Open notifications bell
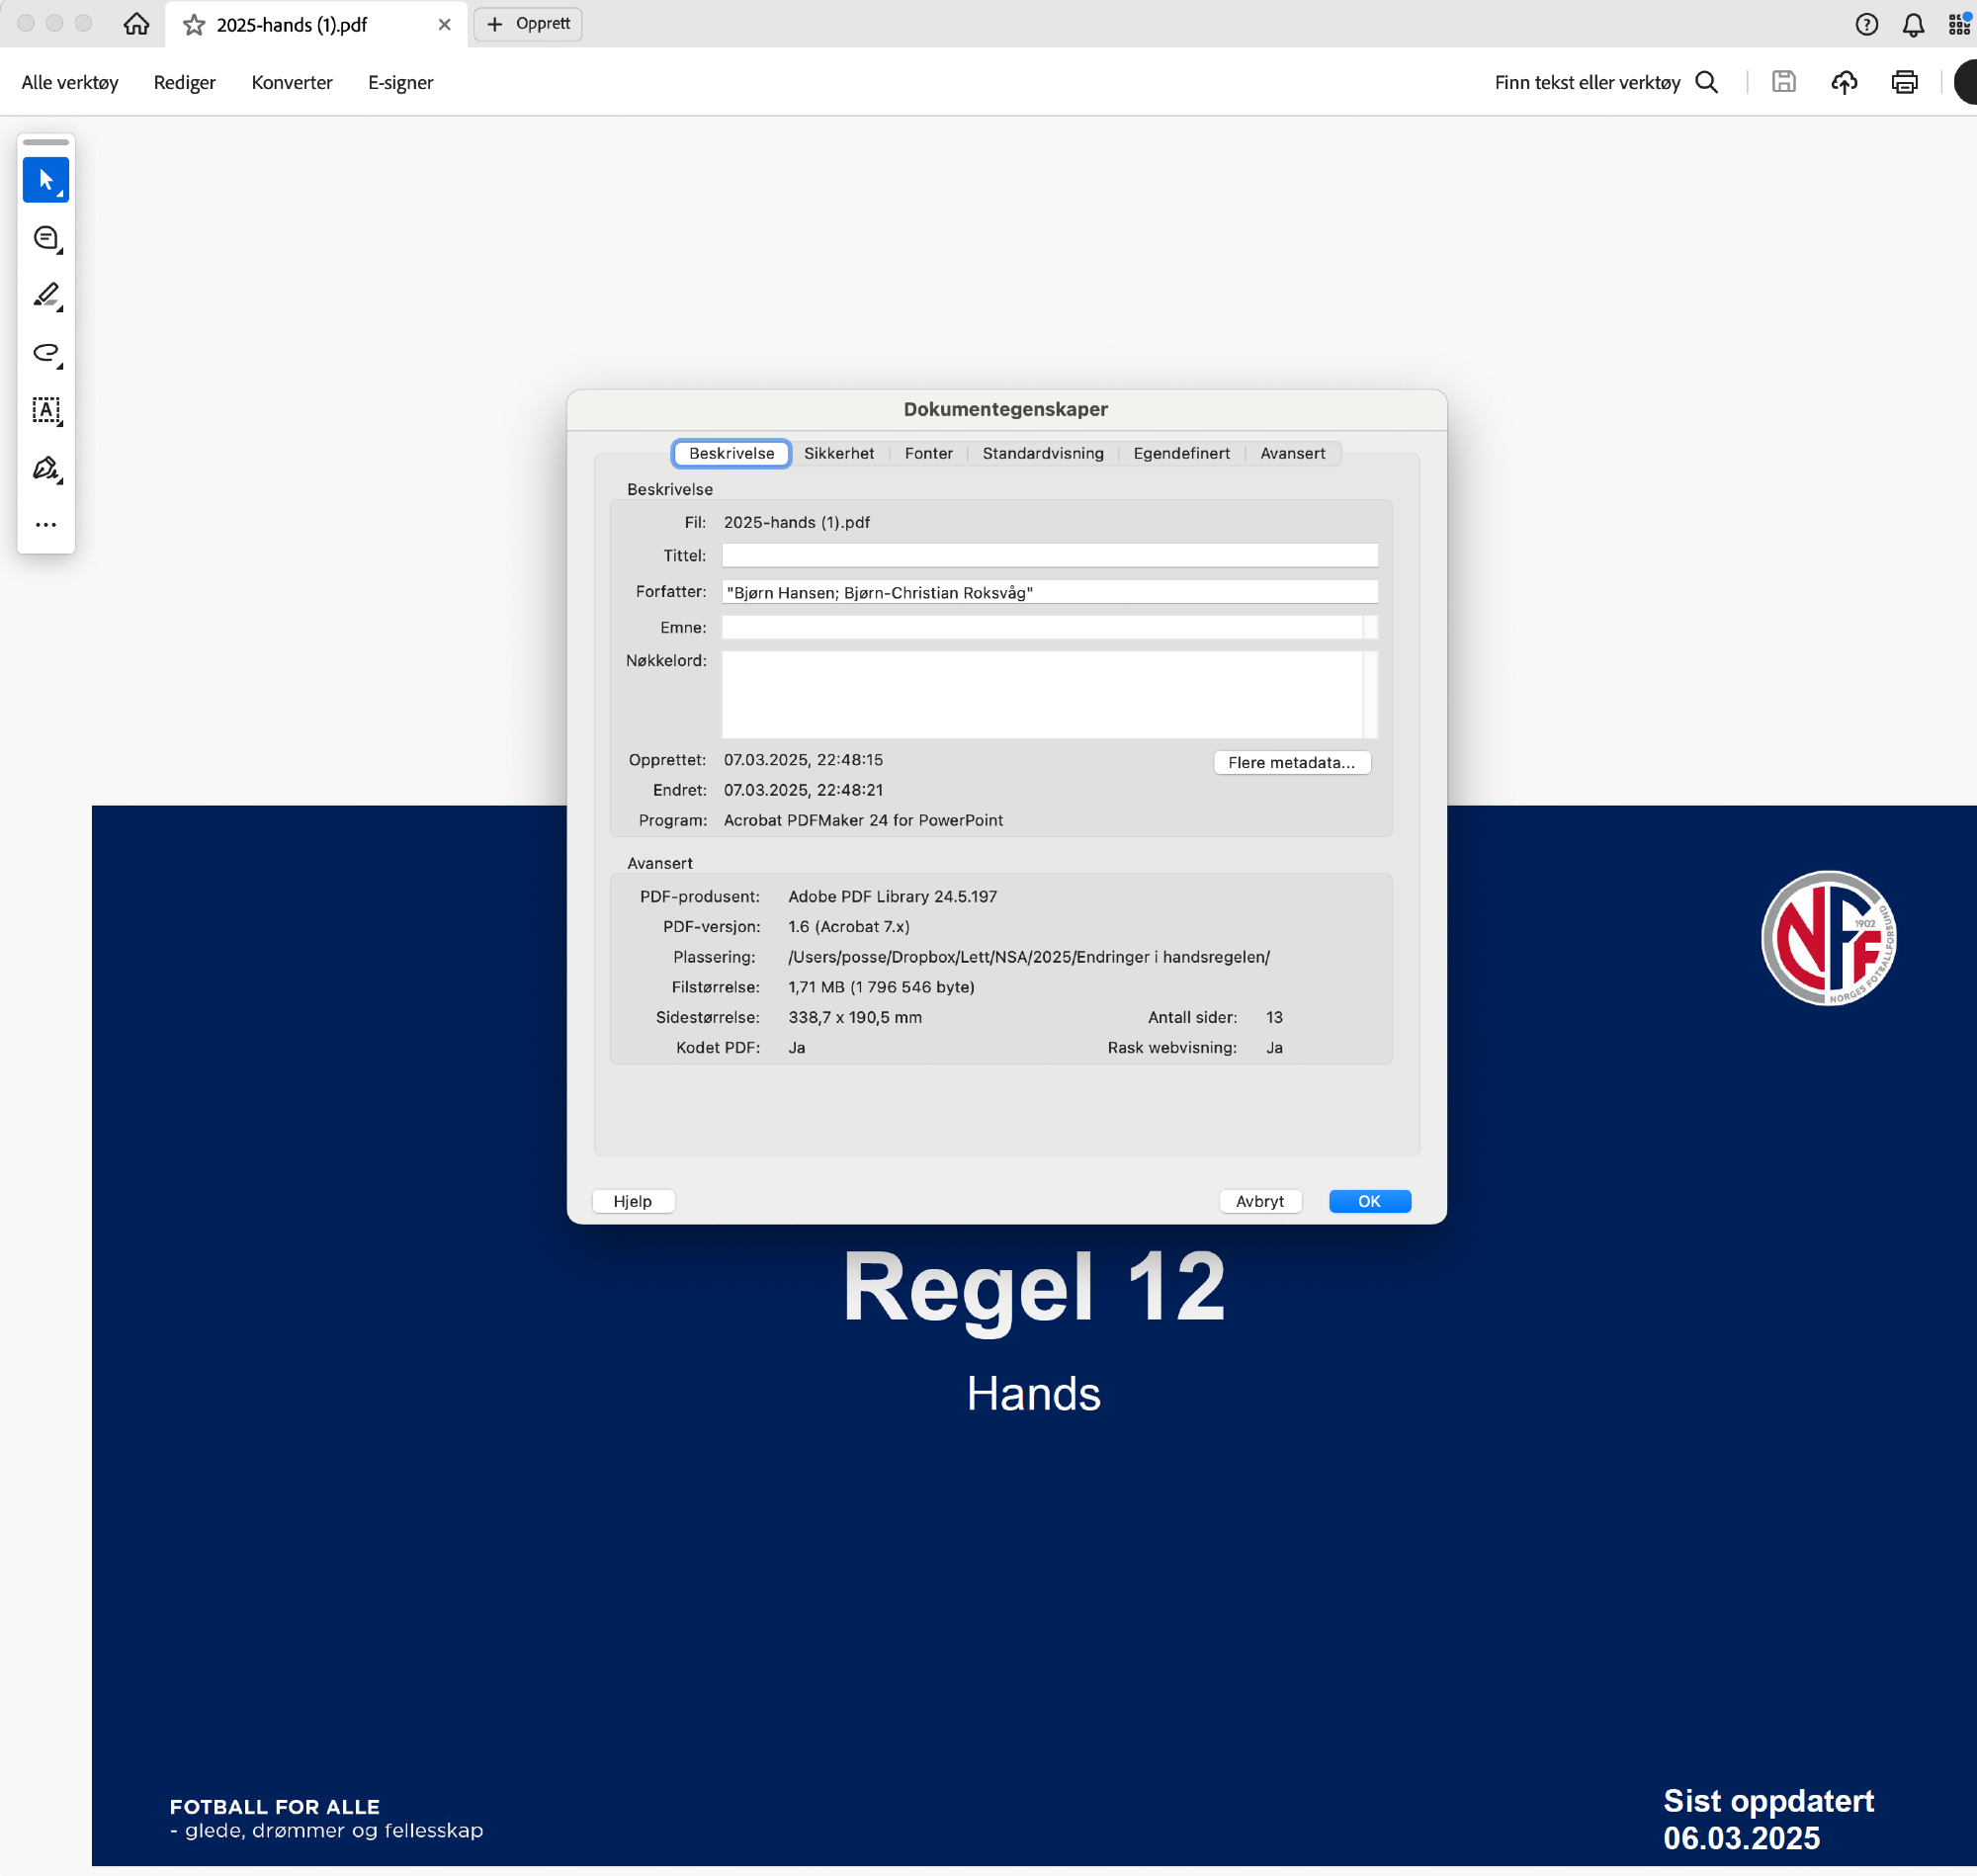Image resolution: width=1977 pixels, height=1876 pixels. pos(1912,25)
